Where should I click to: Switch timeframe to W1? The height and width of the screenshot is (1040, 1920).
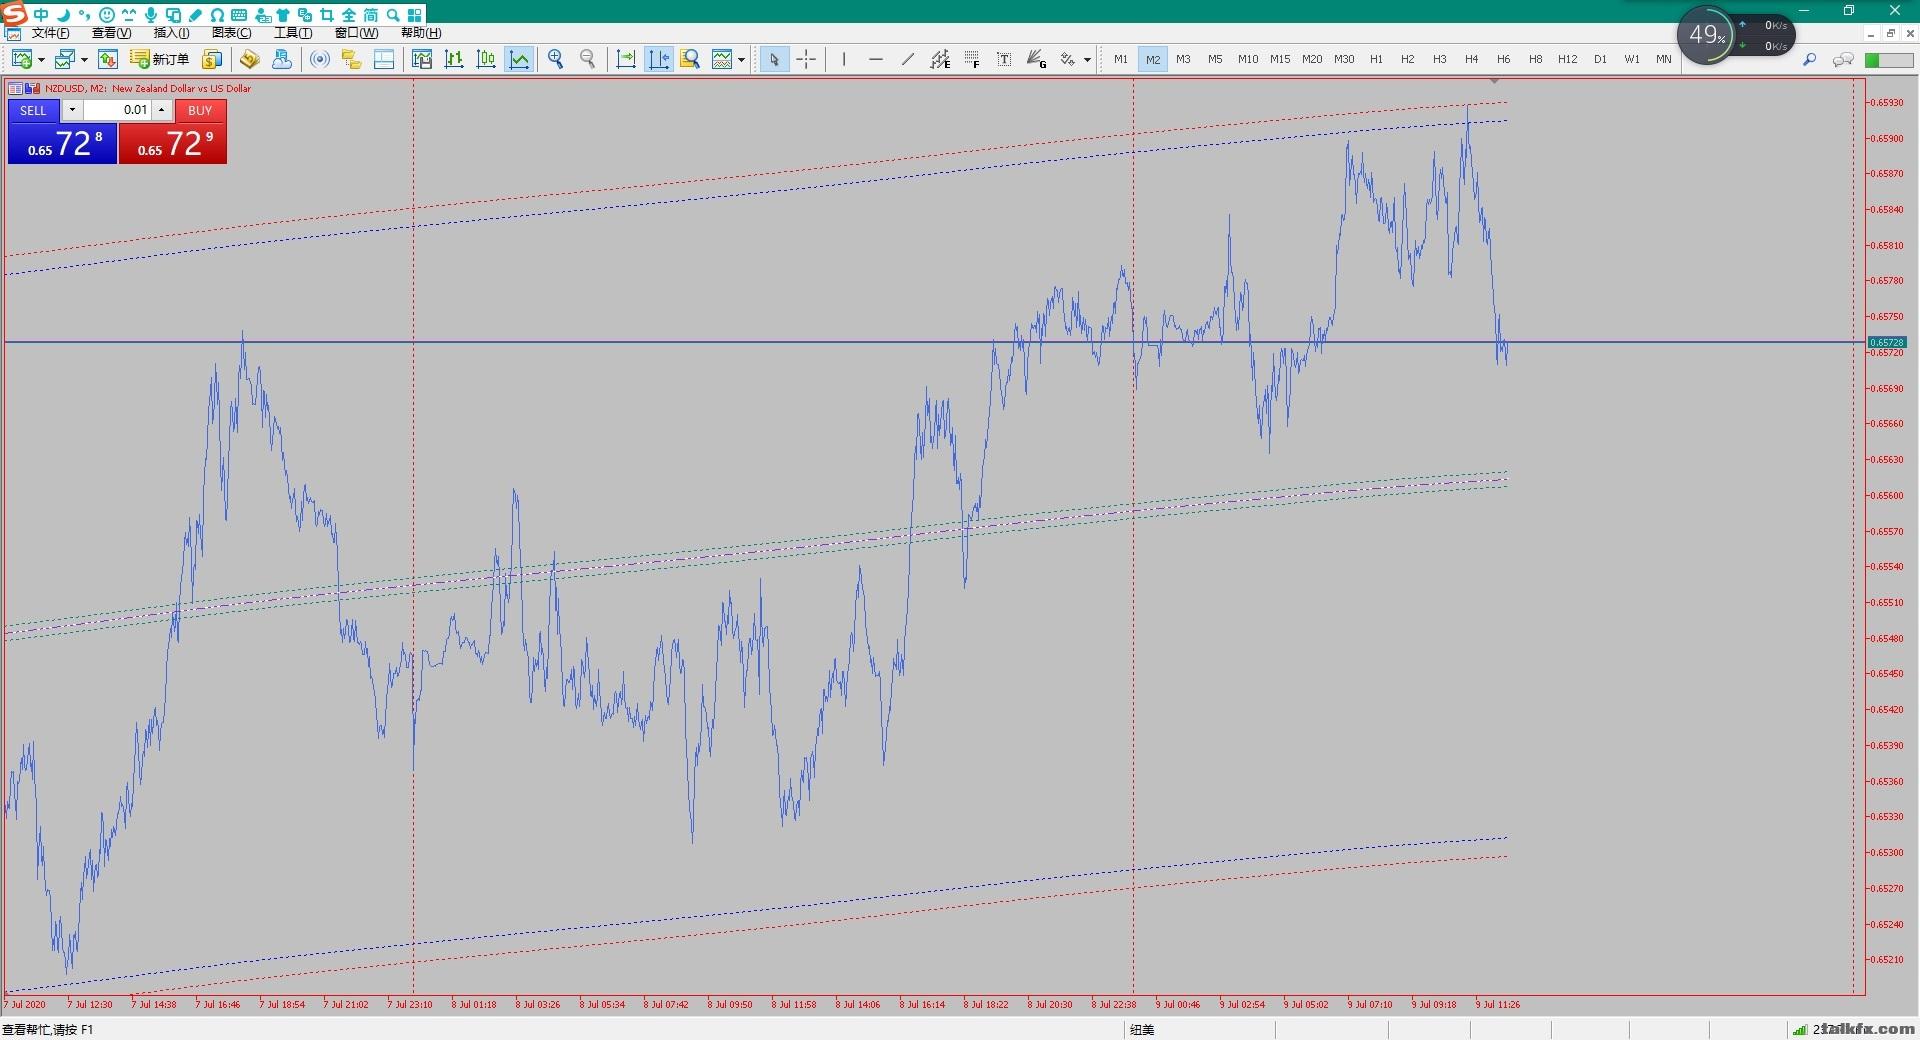1632,60
